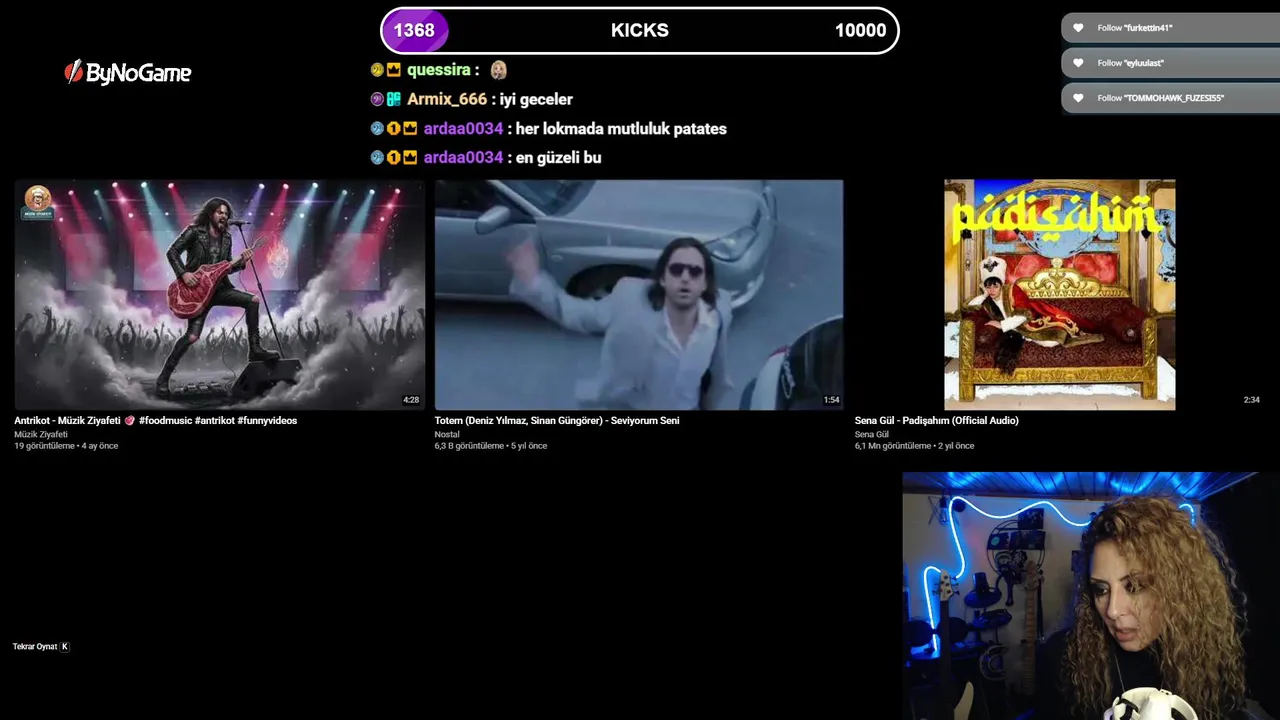Viewport: 1280px width, 720px height.
Task: Click '19 görüntüleme • 4 ay önce' text
Action: (x=66, y=446)
